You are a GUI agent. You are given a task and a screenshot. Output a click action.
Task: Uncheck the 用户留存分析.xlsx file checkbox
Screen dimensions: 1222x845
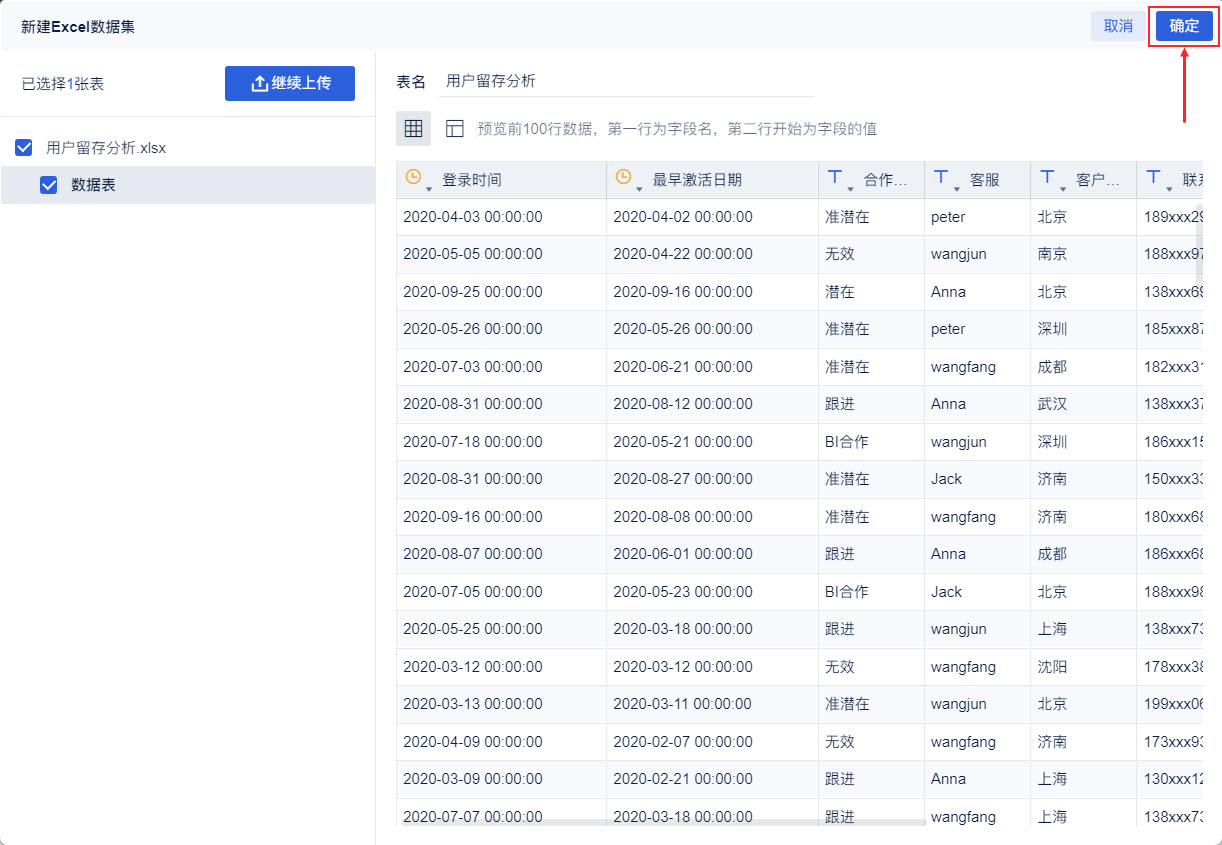tap(24, 148)
